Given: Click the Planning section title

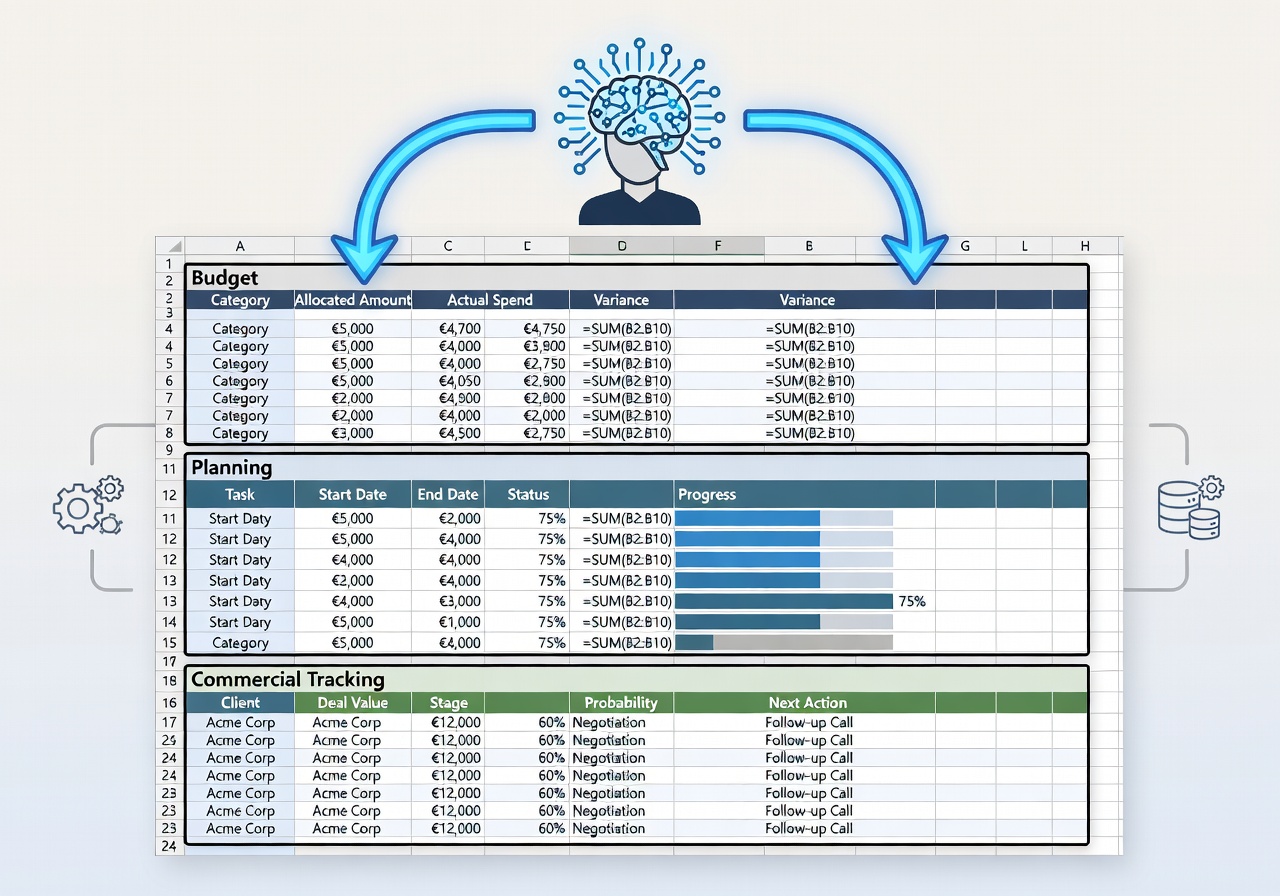Looking at the screenshot, I should click(231, 467).
